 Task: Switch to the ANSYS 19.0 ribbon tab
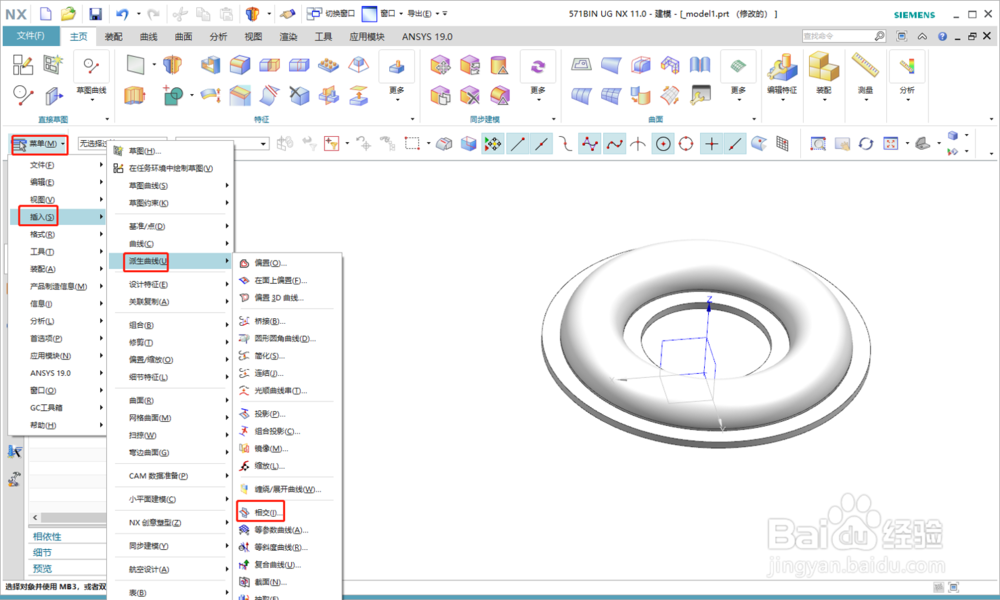427,36
